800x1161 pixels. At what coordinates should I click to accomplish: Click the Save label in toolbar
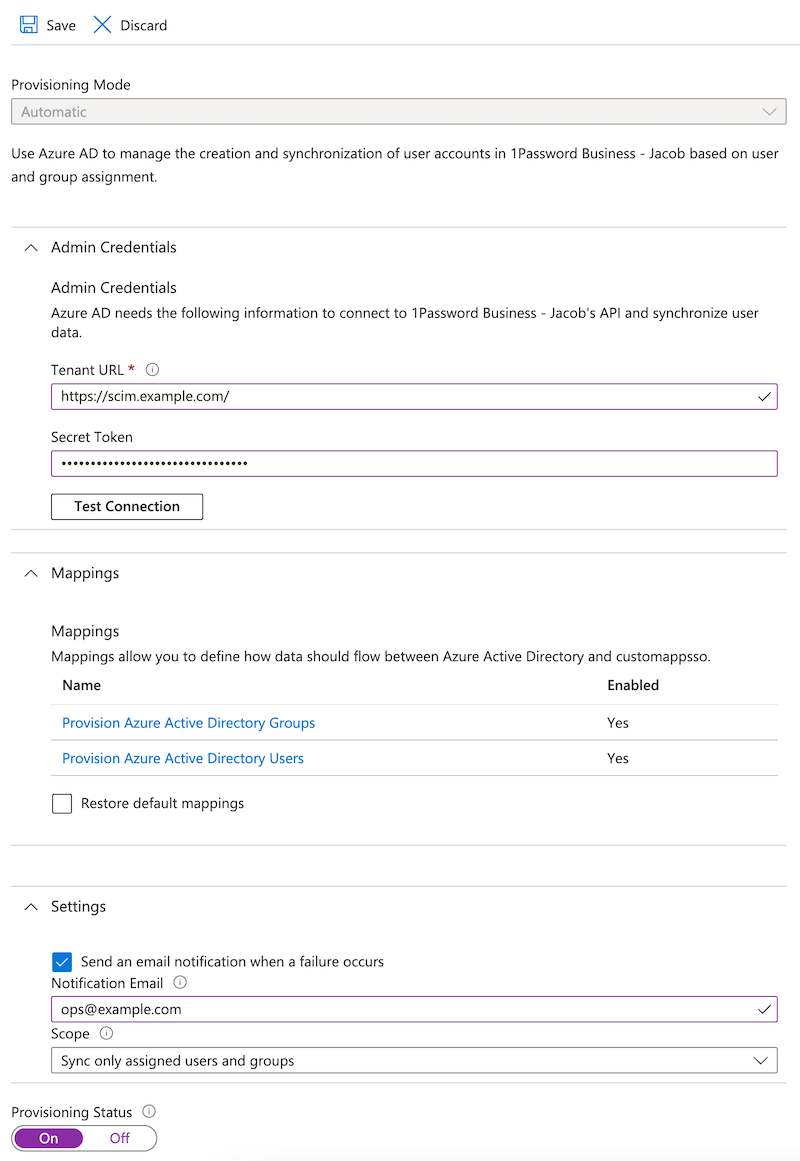click(x=61, y=25)
